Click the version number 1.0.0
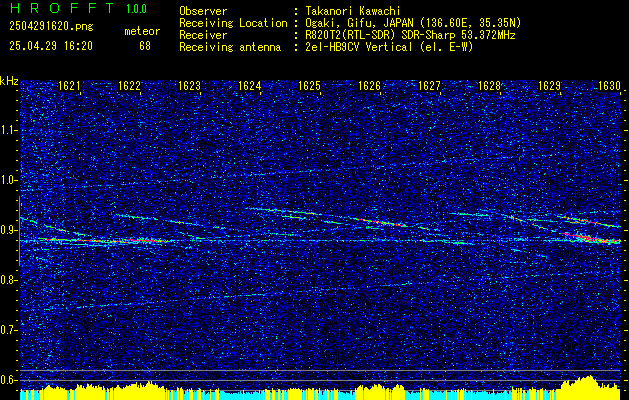The height and width of the screenshot is (400, 629). pyautogui.click(x=136, y=9)
